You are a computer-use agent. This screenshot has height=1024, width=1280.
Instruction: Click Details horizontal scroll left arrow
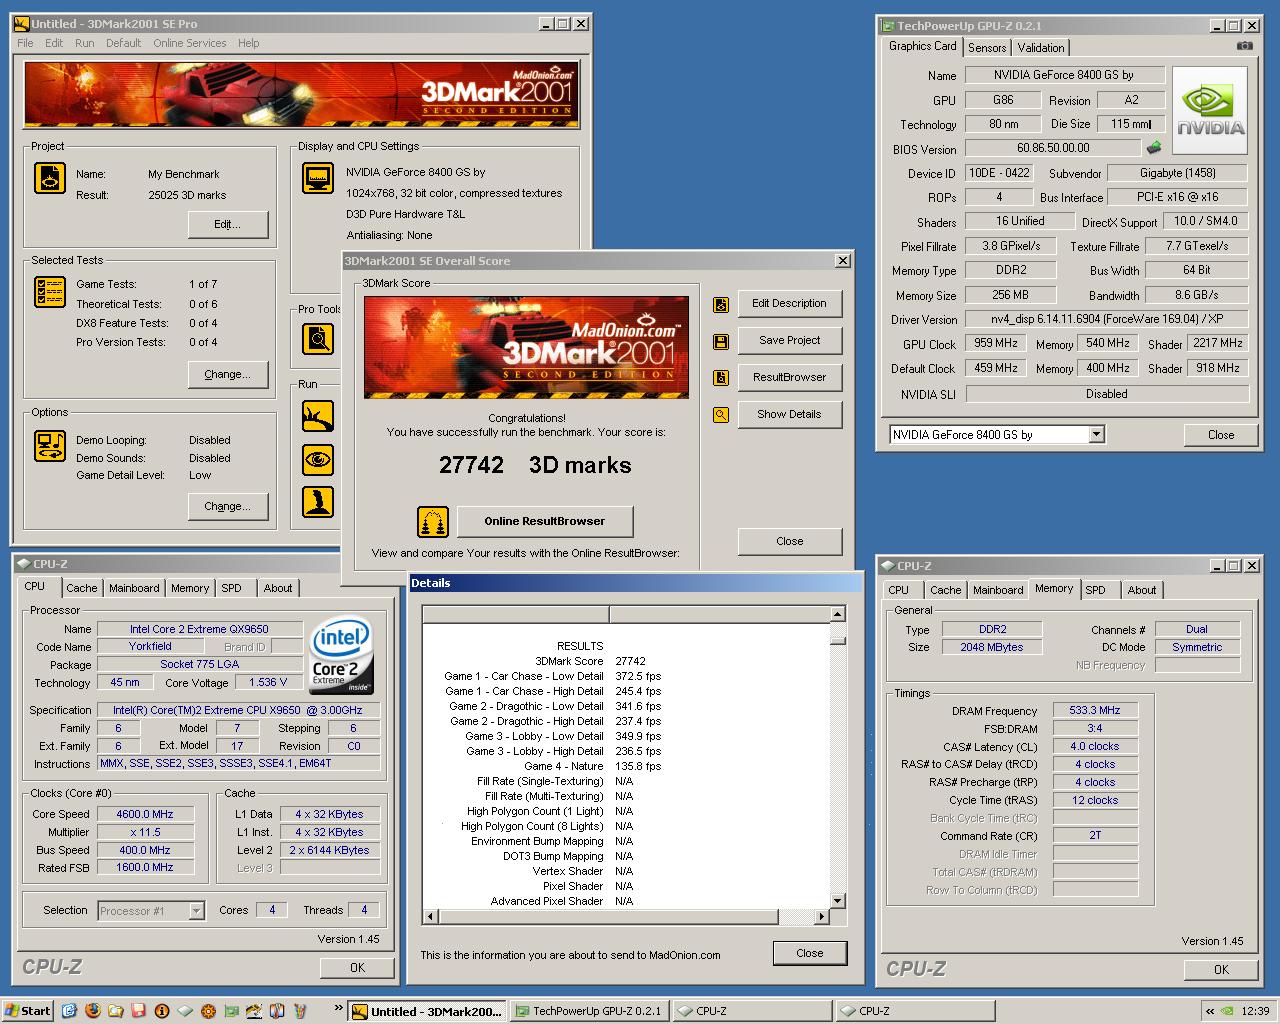(x=431, y=916)
